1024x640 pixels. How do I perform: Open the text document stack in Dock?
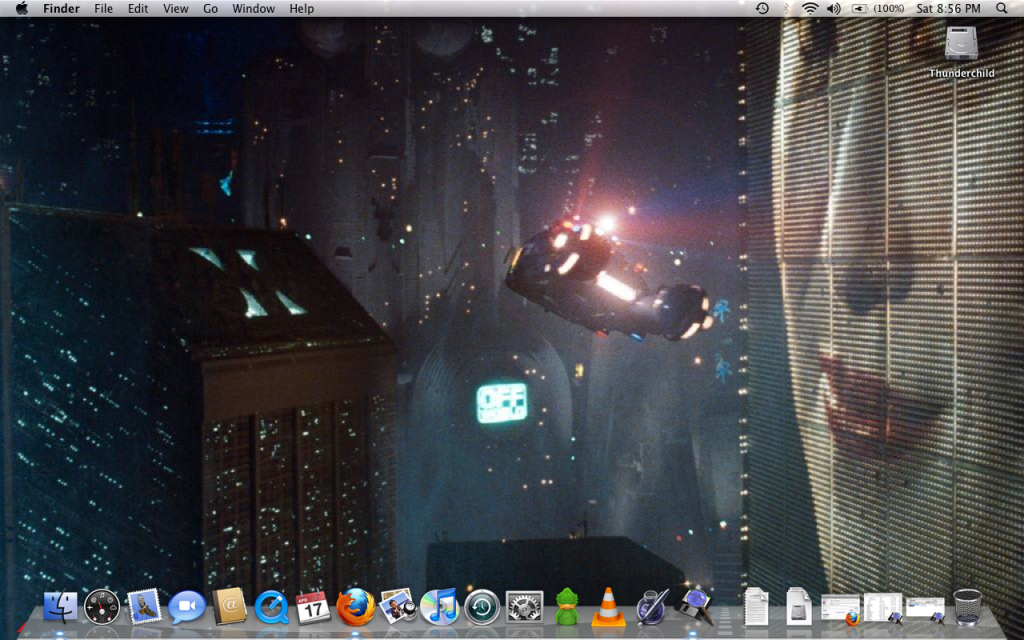756,607
